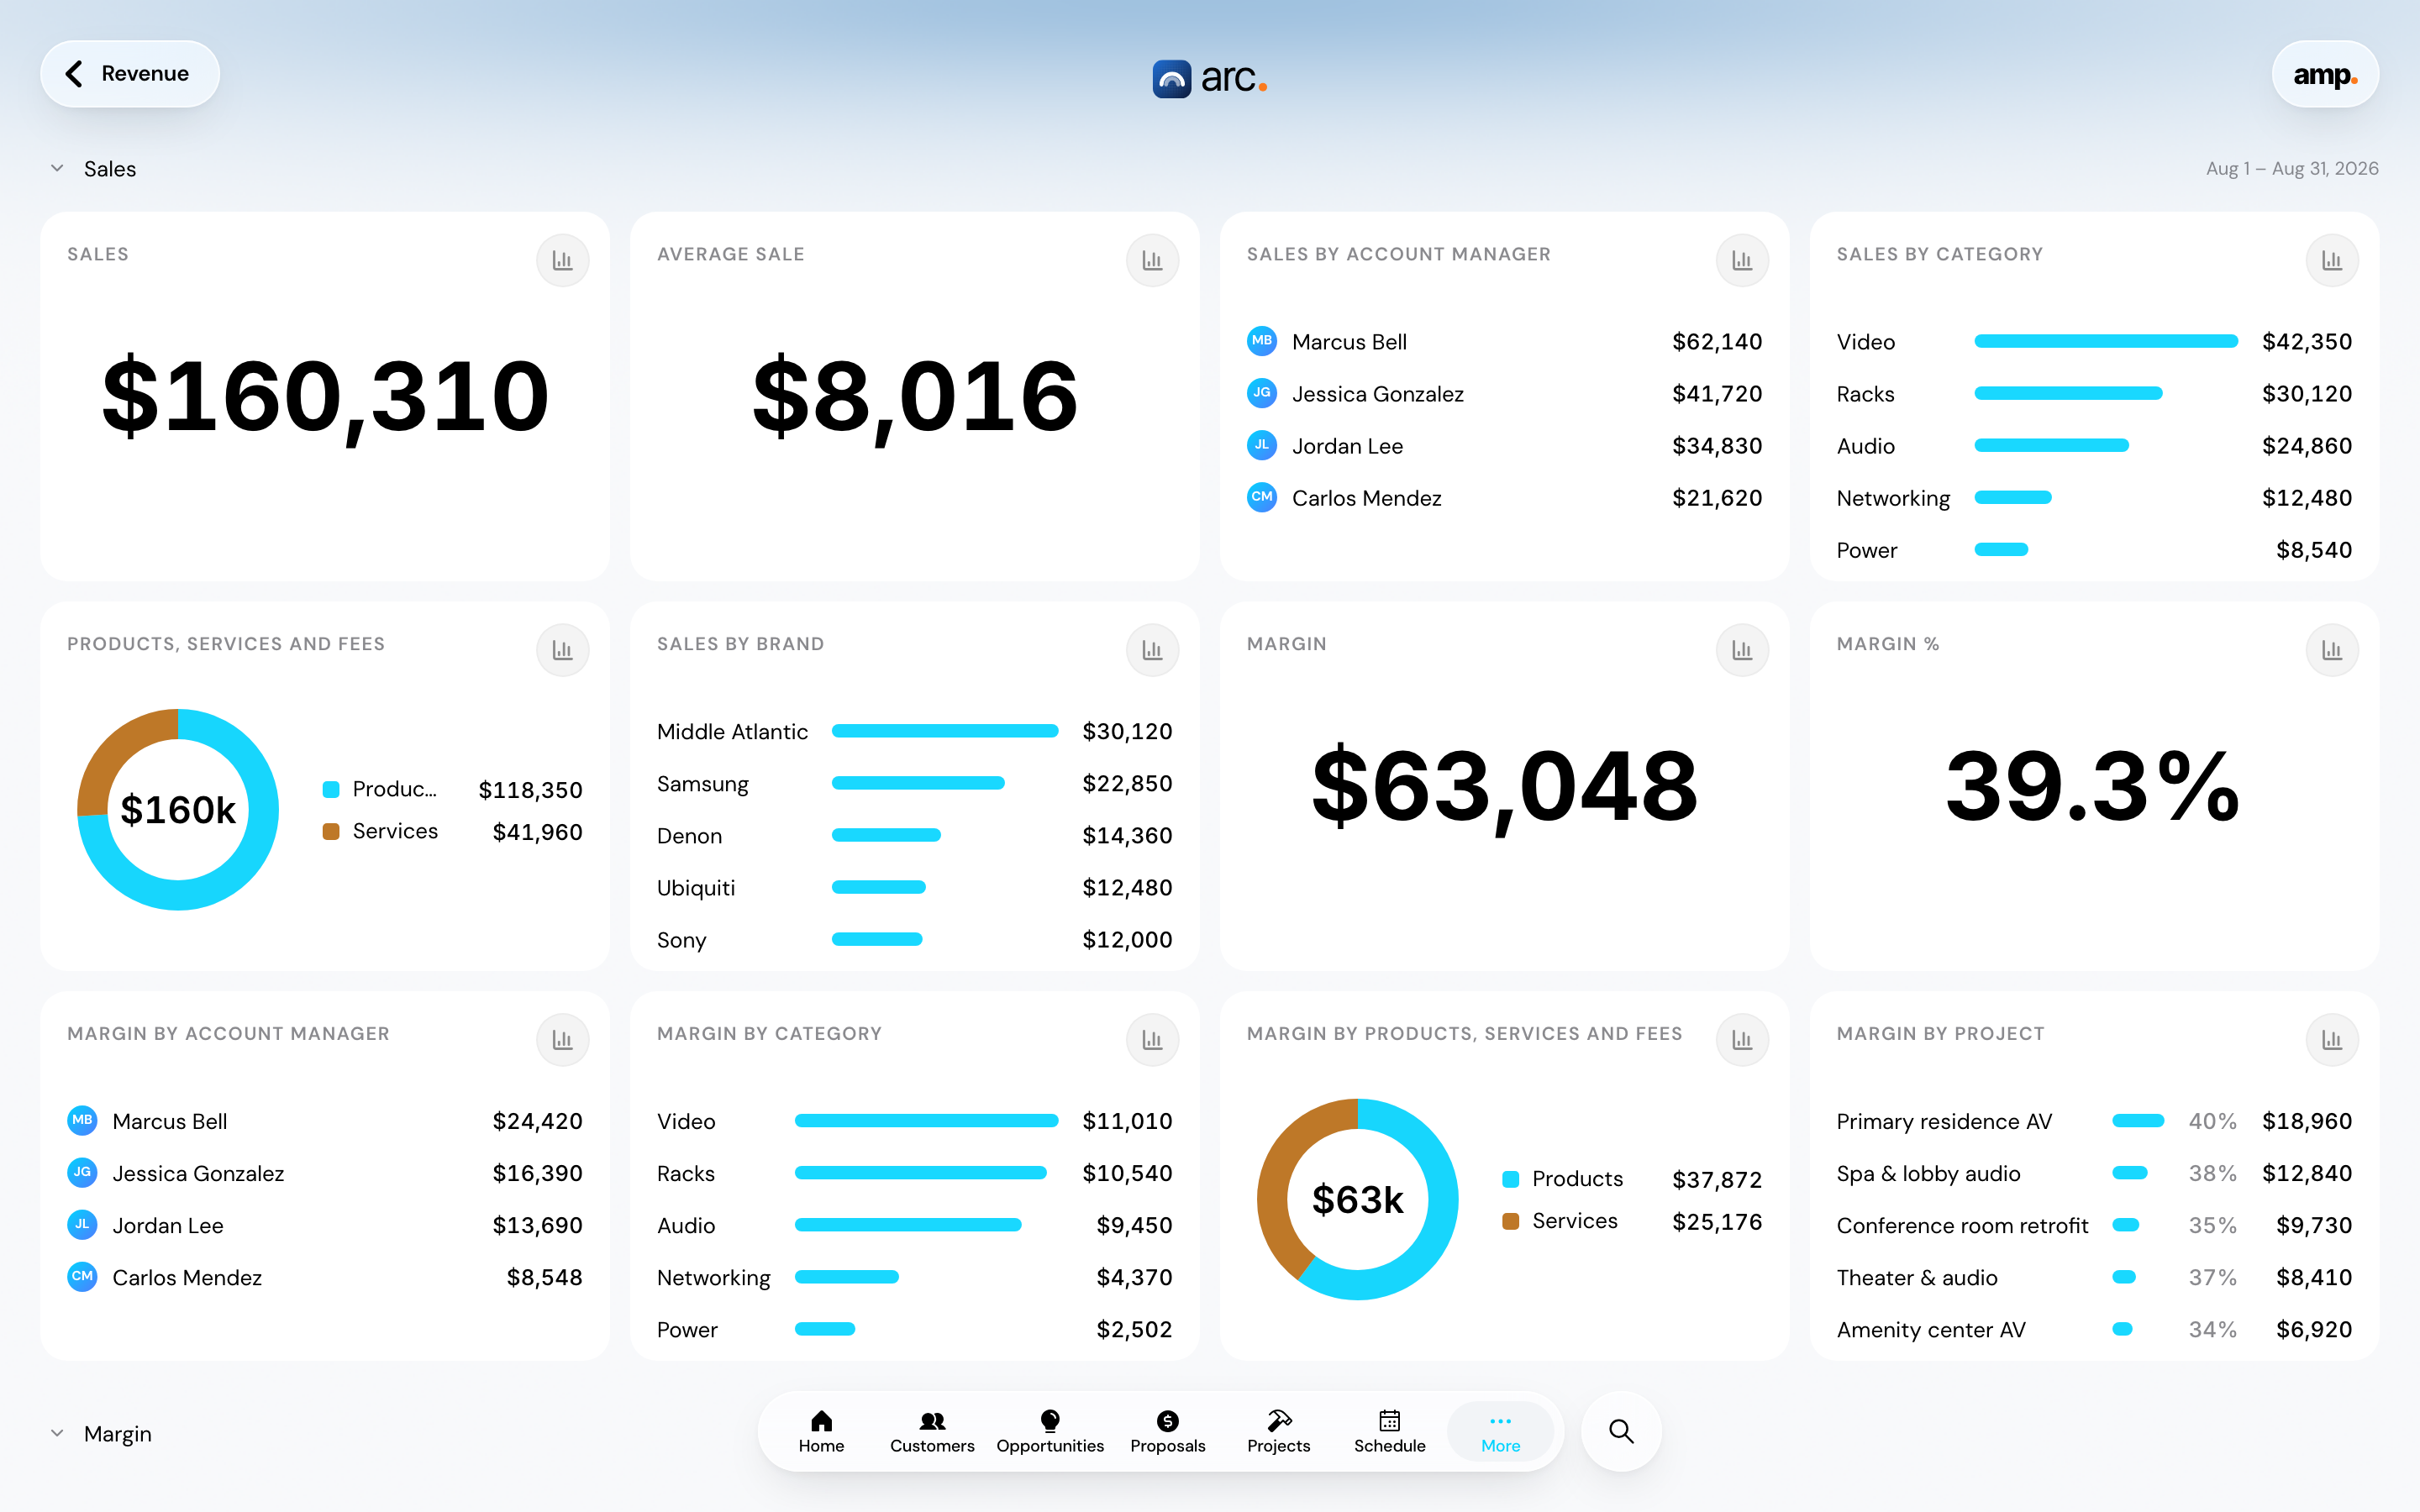
Task: Click Samsung row in Sales by Brand
Action: pyautogui.click(x=914, y=783)
